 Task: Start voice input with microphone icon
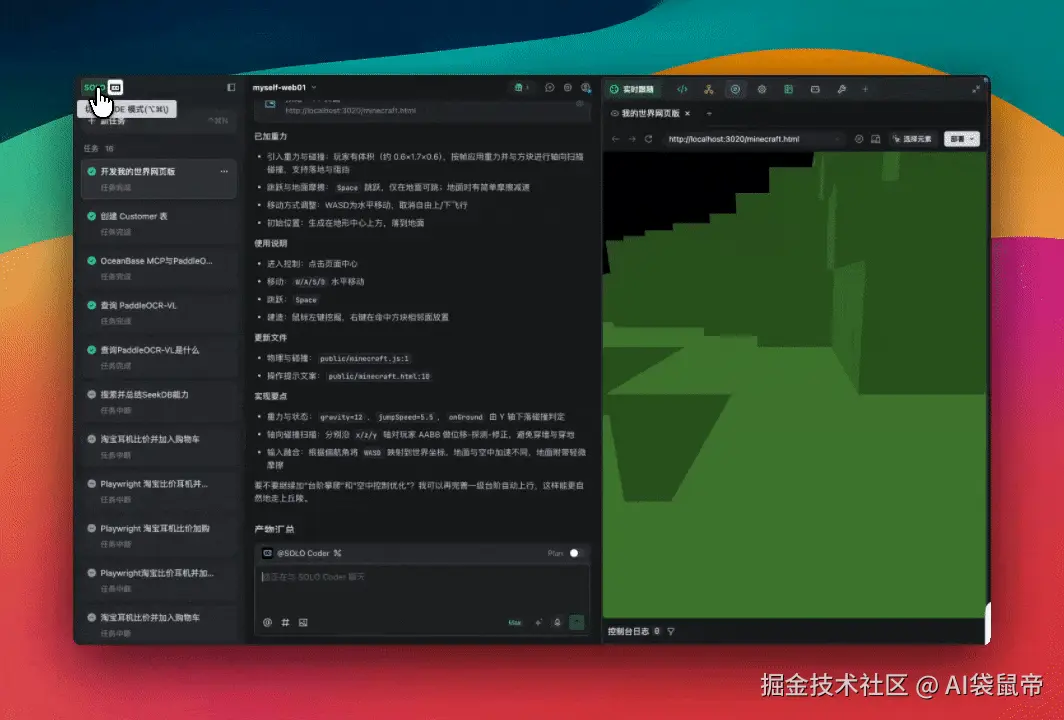557,622
